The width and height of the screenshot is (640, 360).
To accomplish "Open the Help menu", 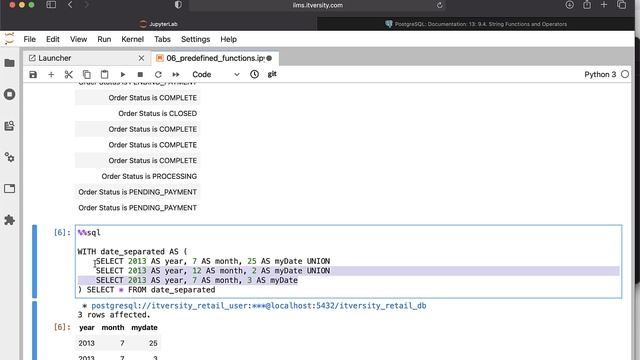I will pos(229,39).
